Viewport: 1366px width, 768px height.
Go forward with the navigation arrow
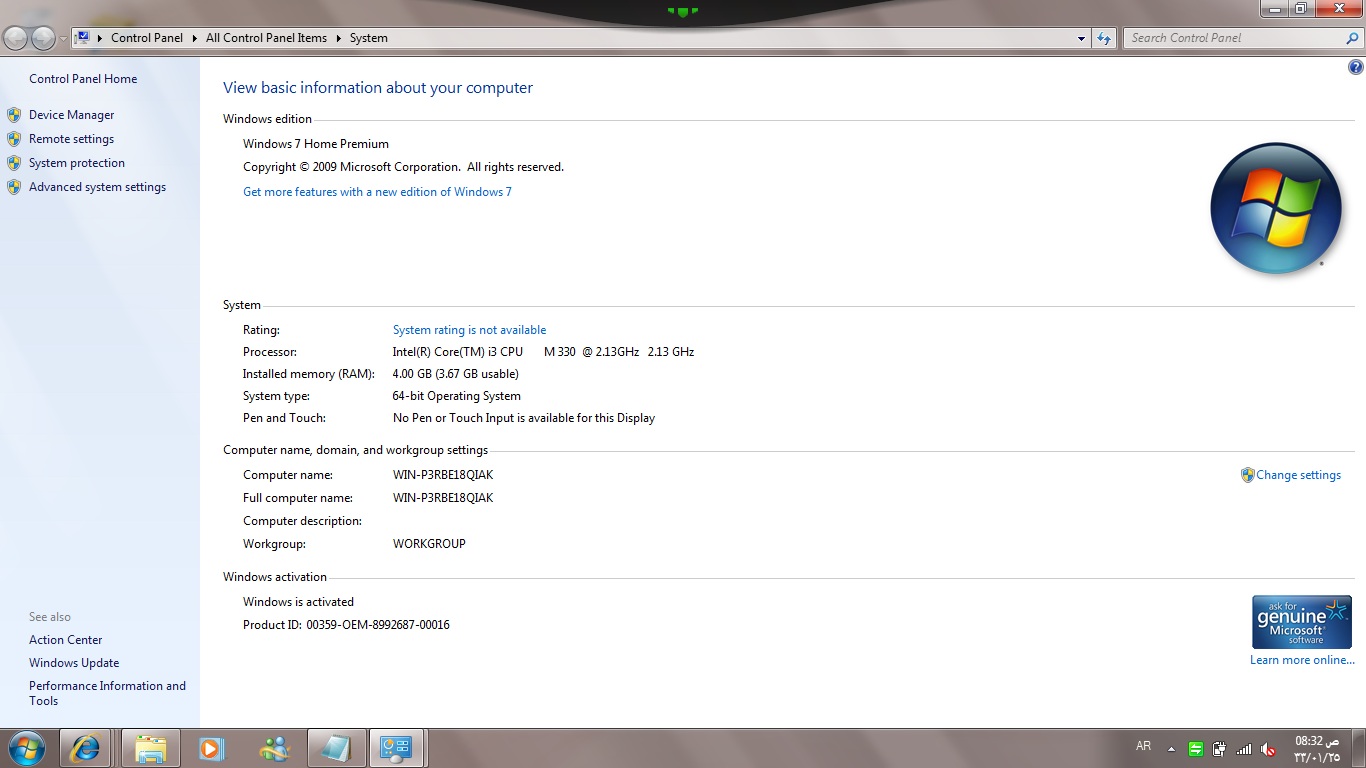coord(43,38)
